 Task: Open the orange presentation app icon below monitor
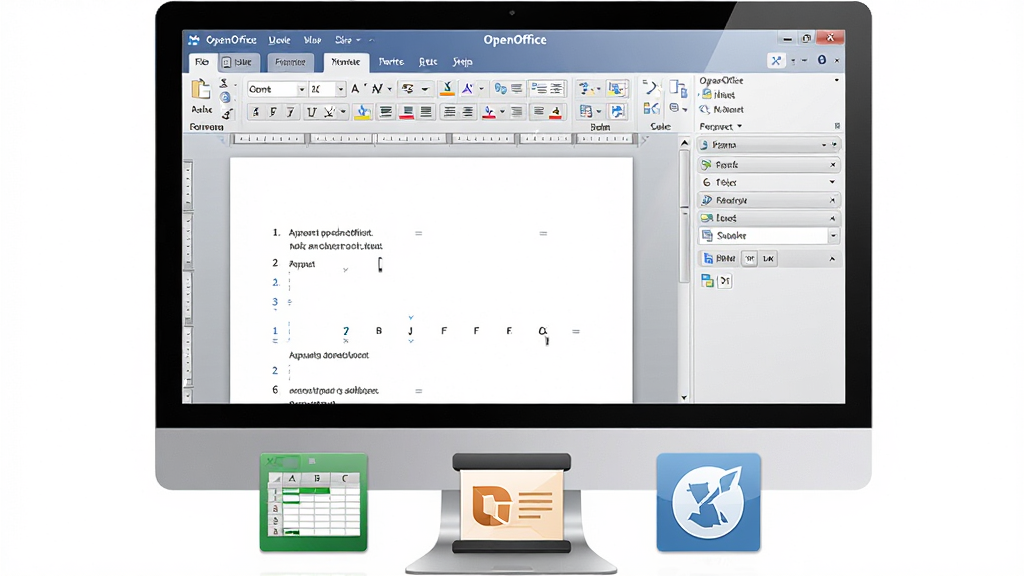(511, 503)
